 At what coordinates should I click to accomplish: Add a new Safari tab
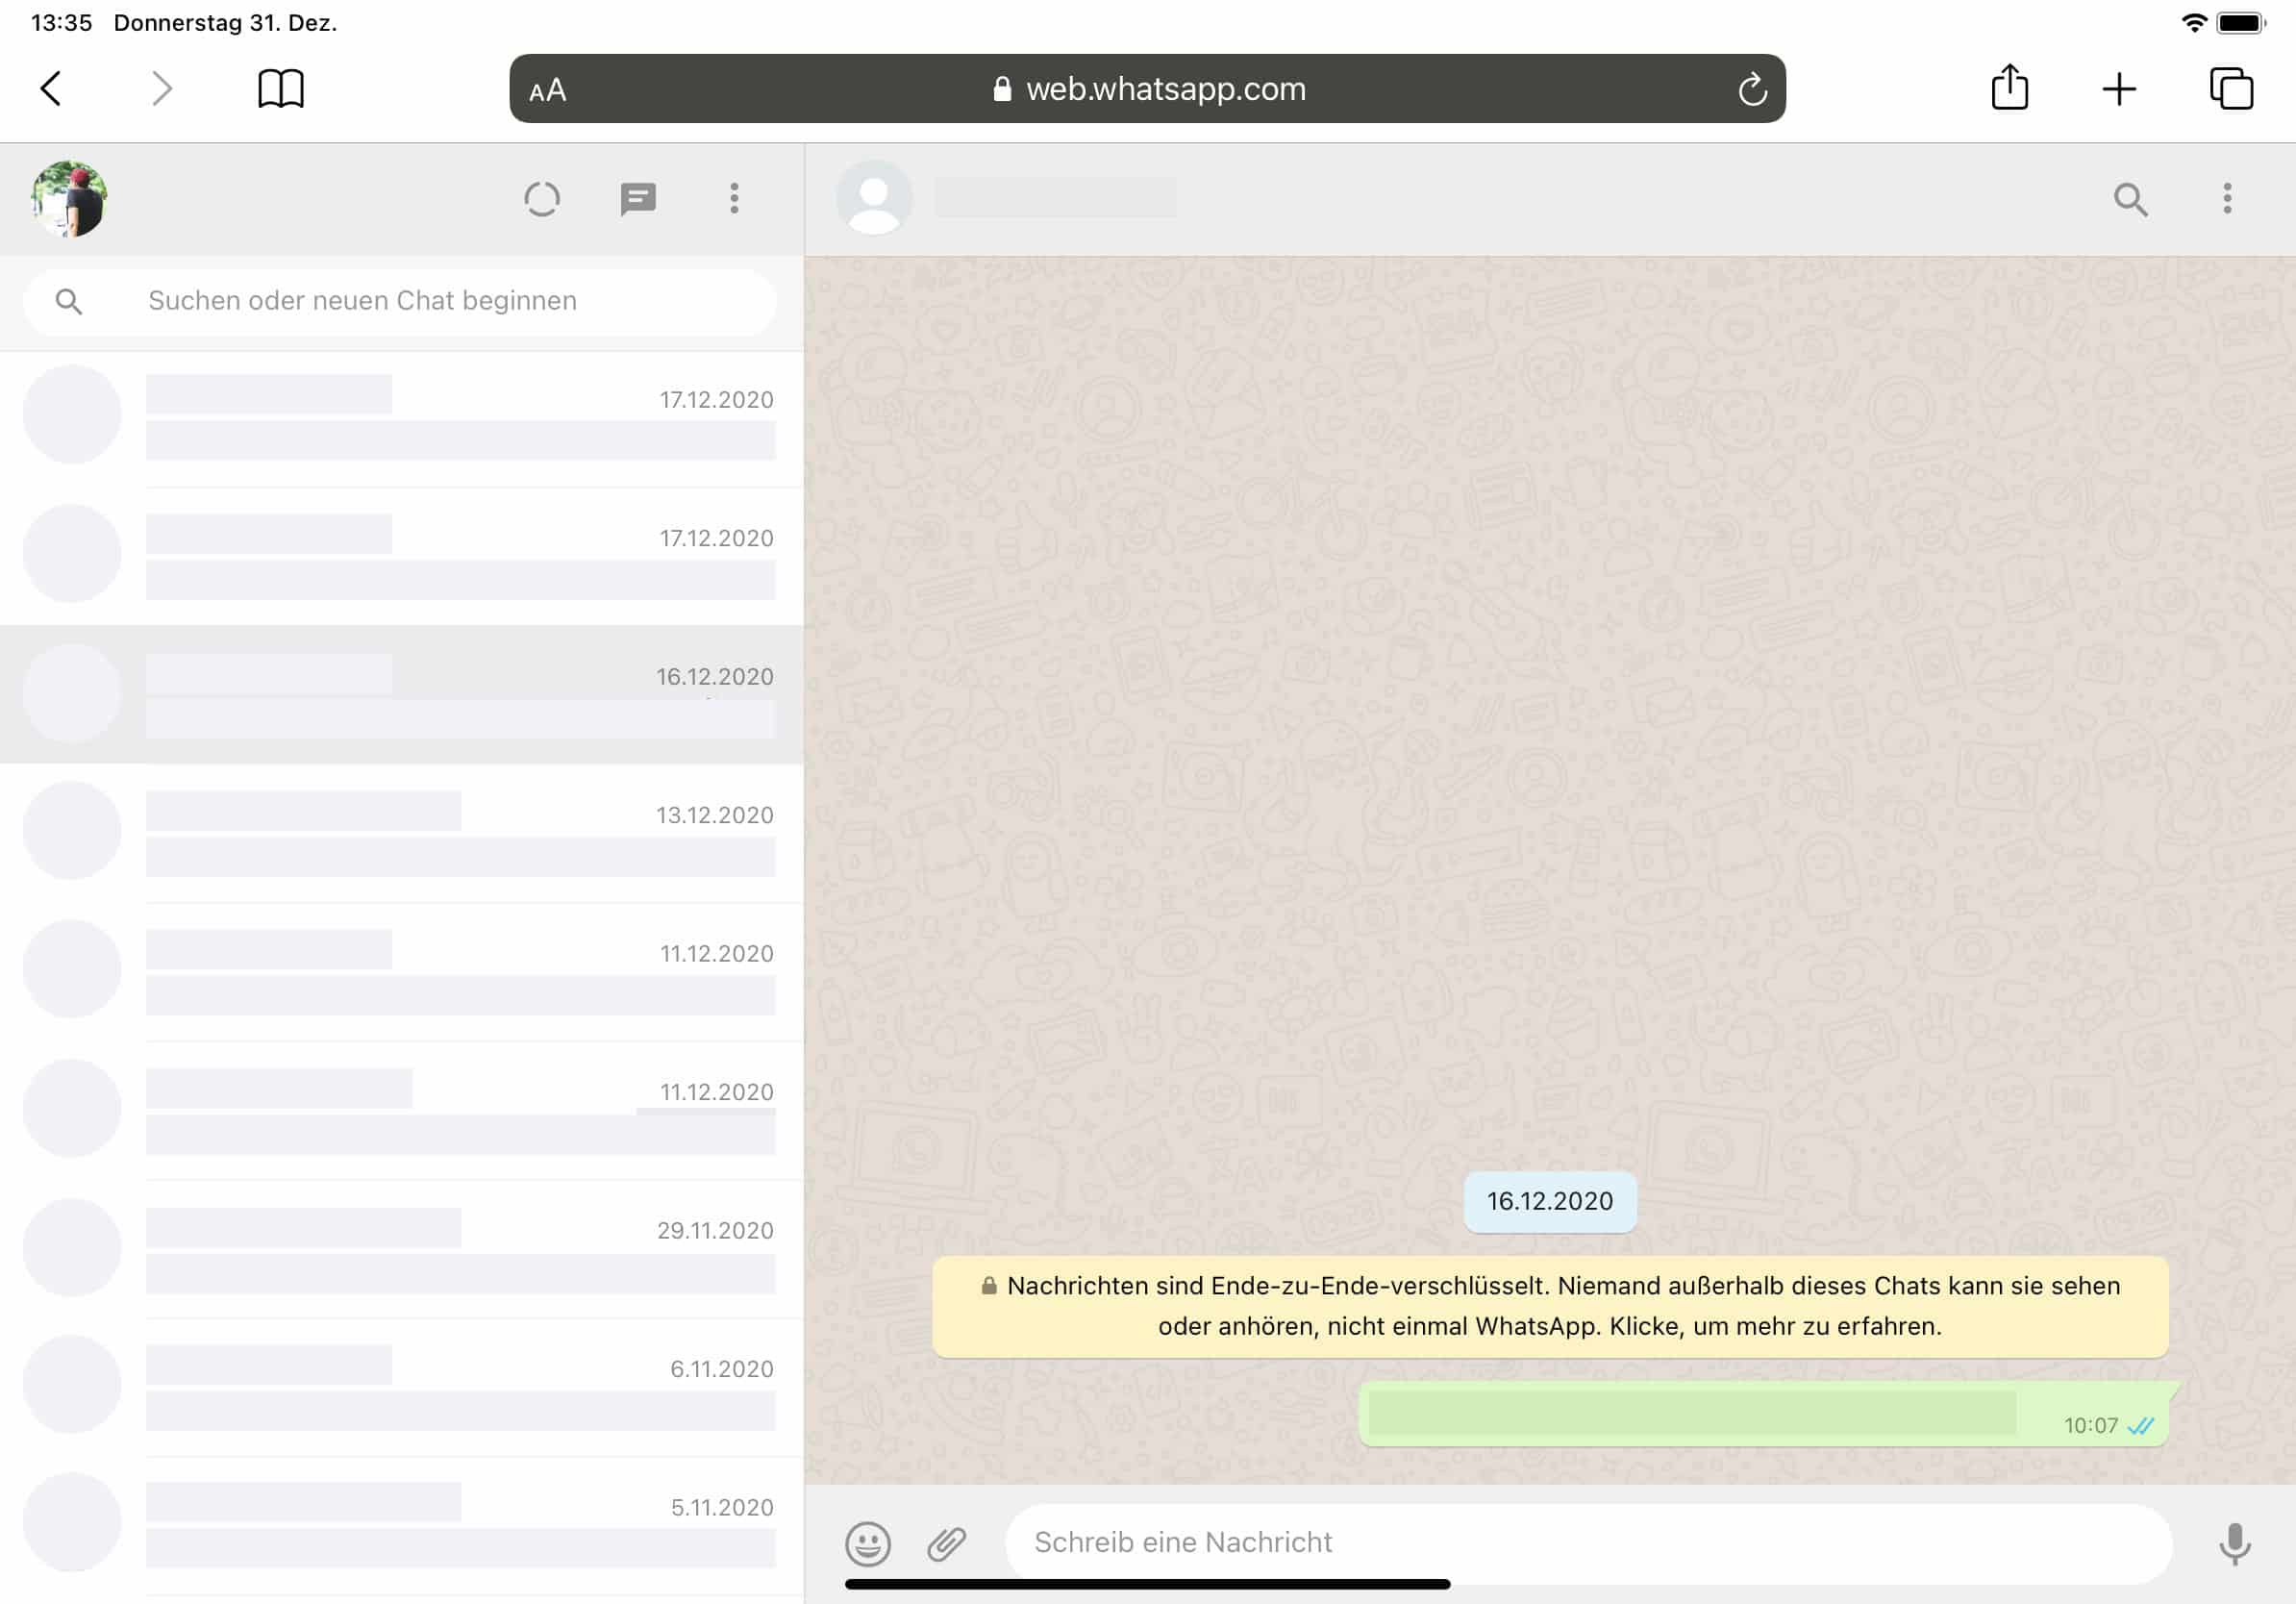point(2119,89)
